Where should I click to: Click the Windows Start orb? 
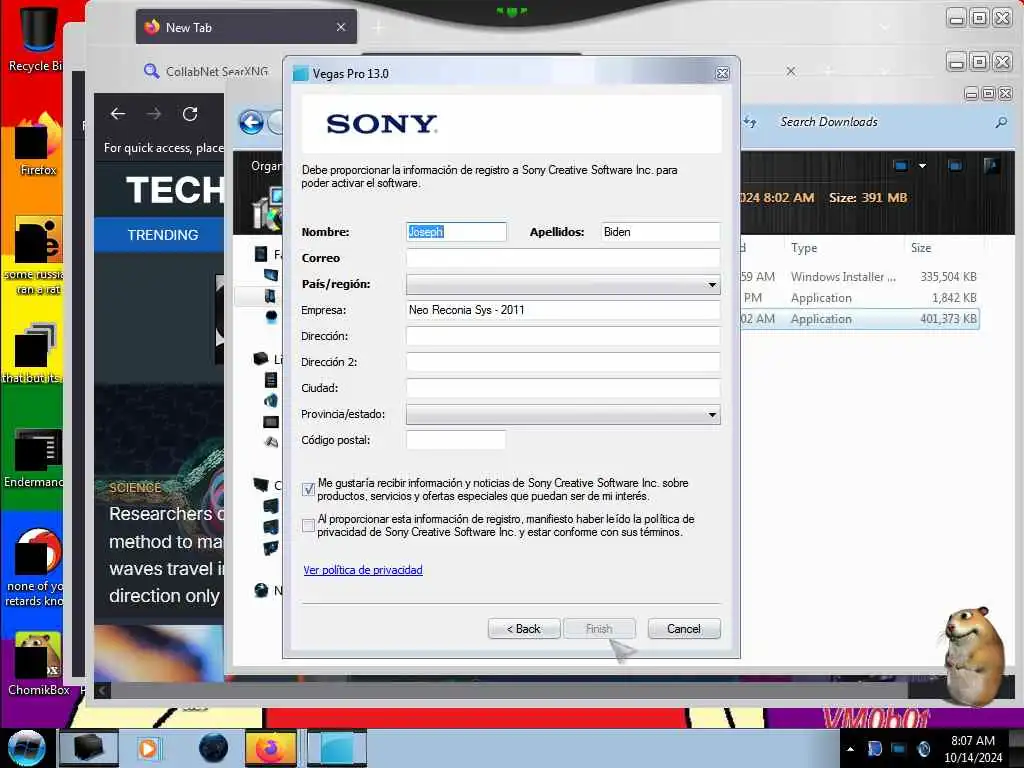(x=27, y=748)
